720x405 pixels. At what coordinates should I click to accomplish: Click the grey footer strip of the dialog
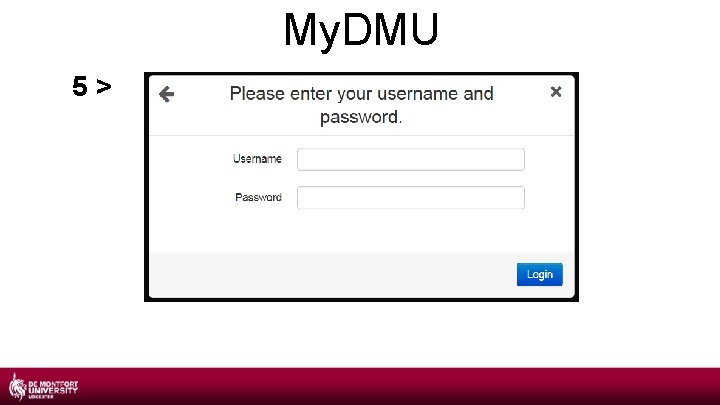point(333,275)
